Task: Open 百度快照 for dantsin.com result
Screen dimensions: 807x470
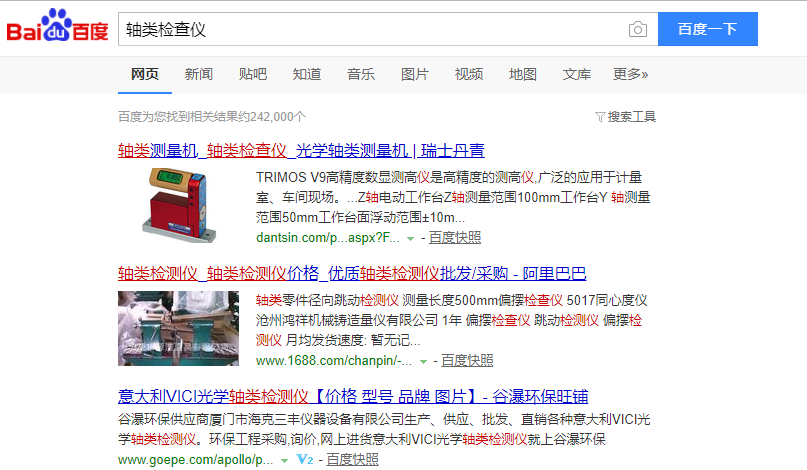Action: pos(455,237)
